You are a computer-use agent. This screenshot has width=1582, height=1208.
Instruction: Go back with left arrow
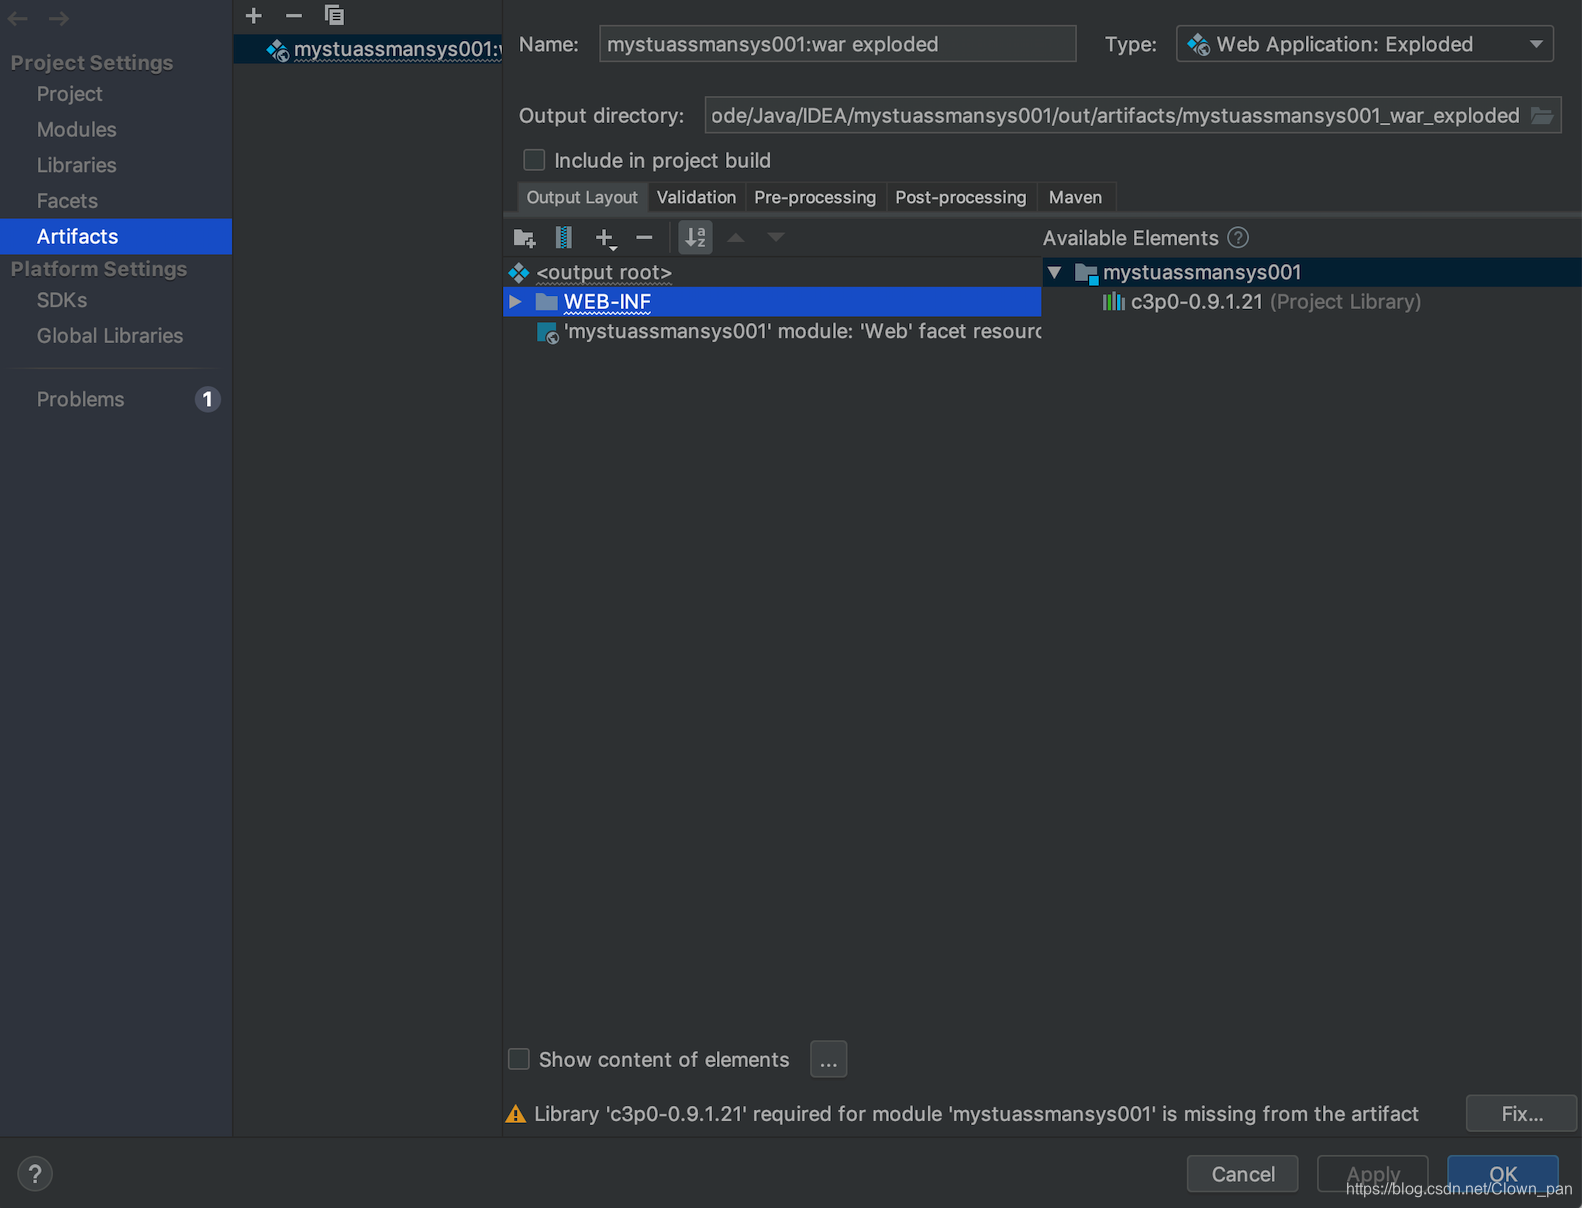[18, 18]
